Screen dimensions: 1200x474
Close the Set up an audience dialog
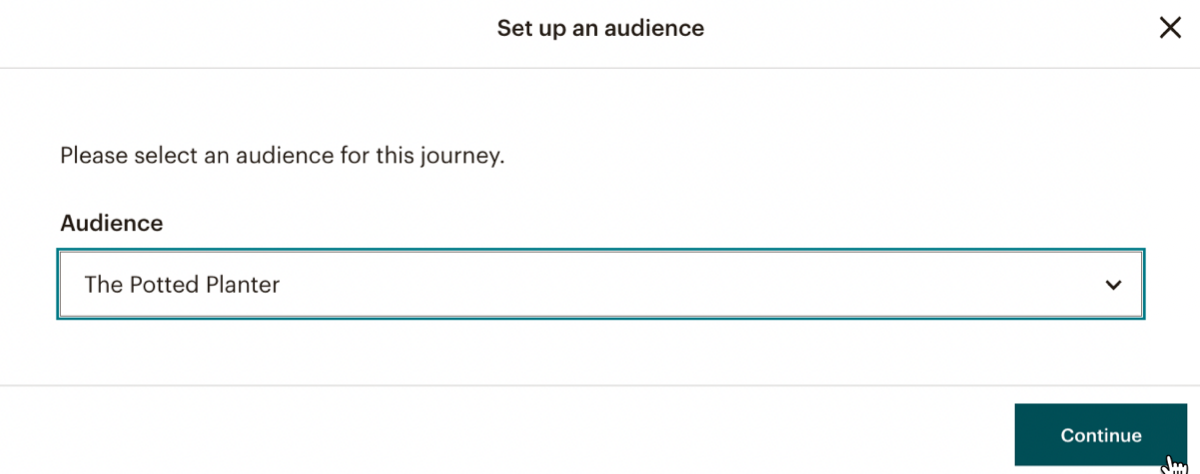1169,28
